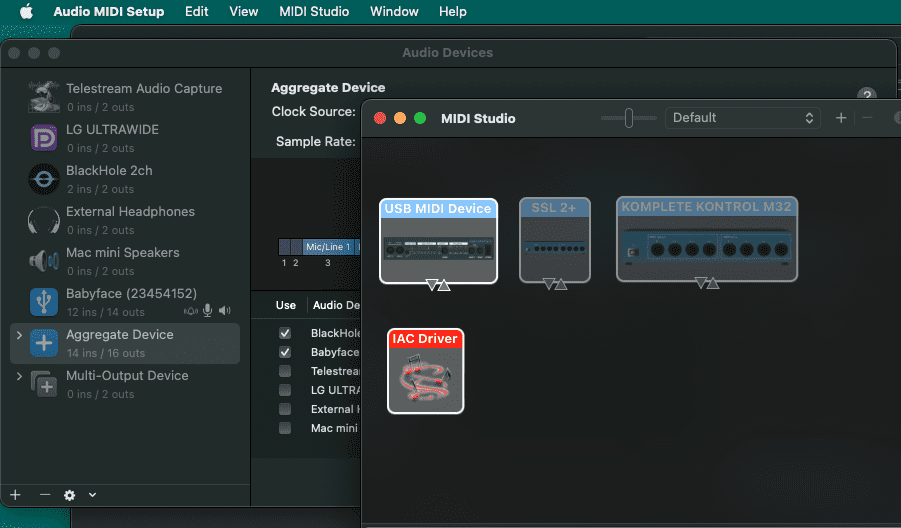901x528 pixels.
Task: Click the Aggregate Device heading text
Action: pos(328,87)
